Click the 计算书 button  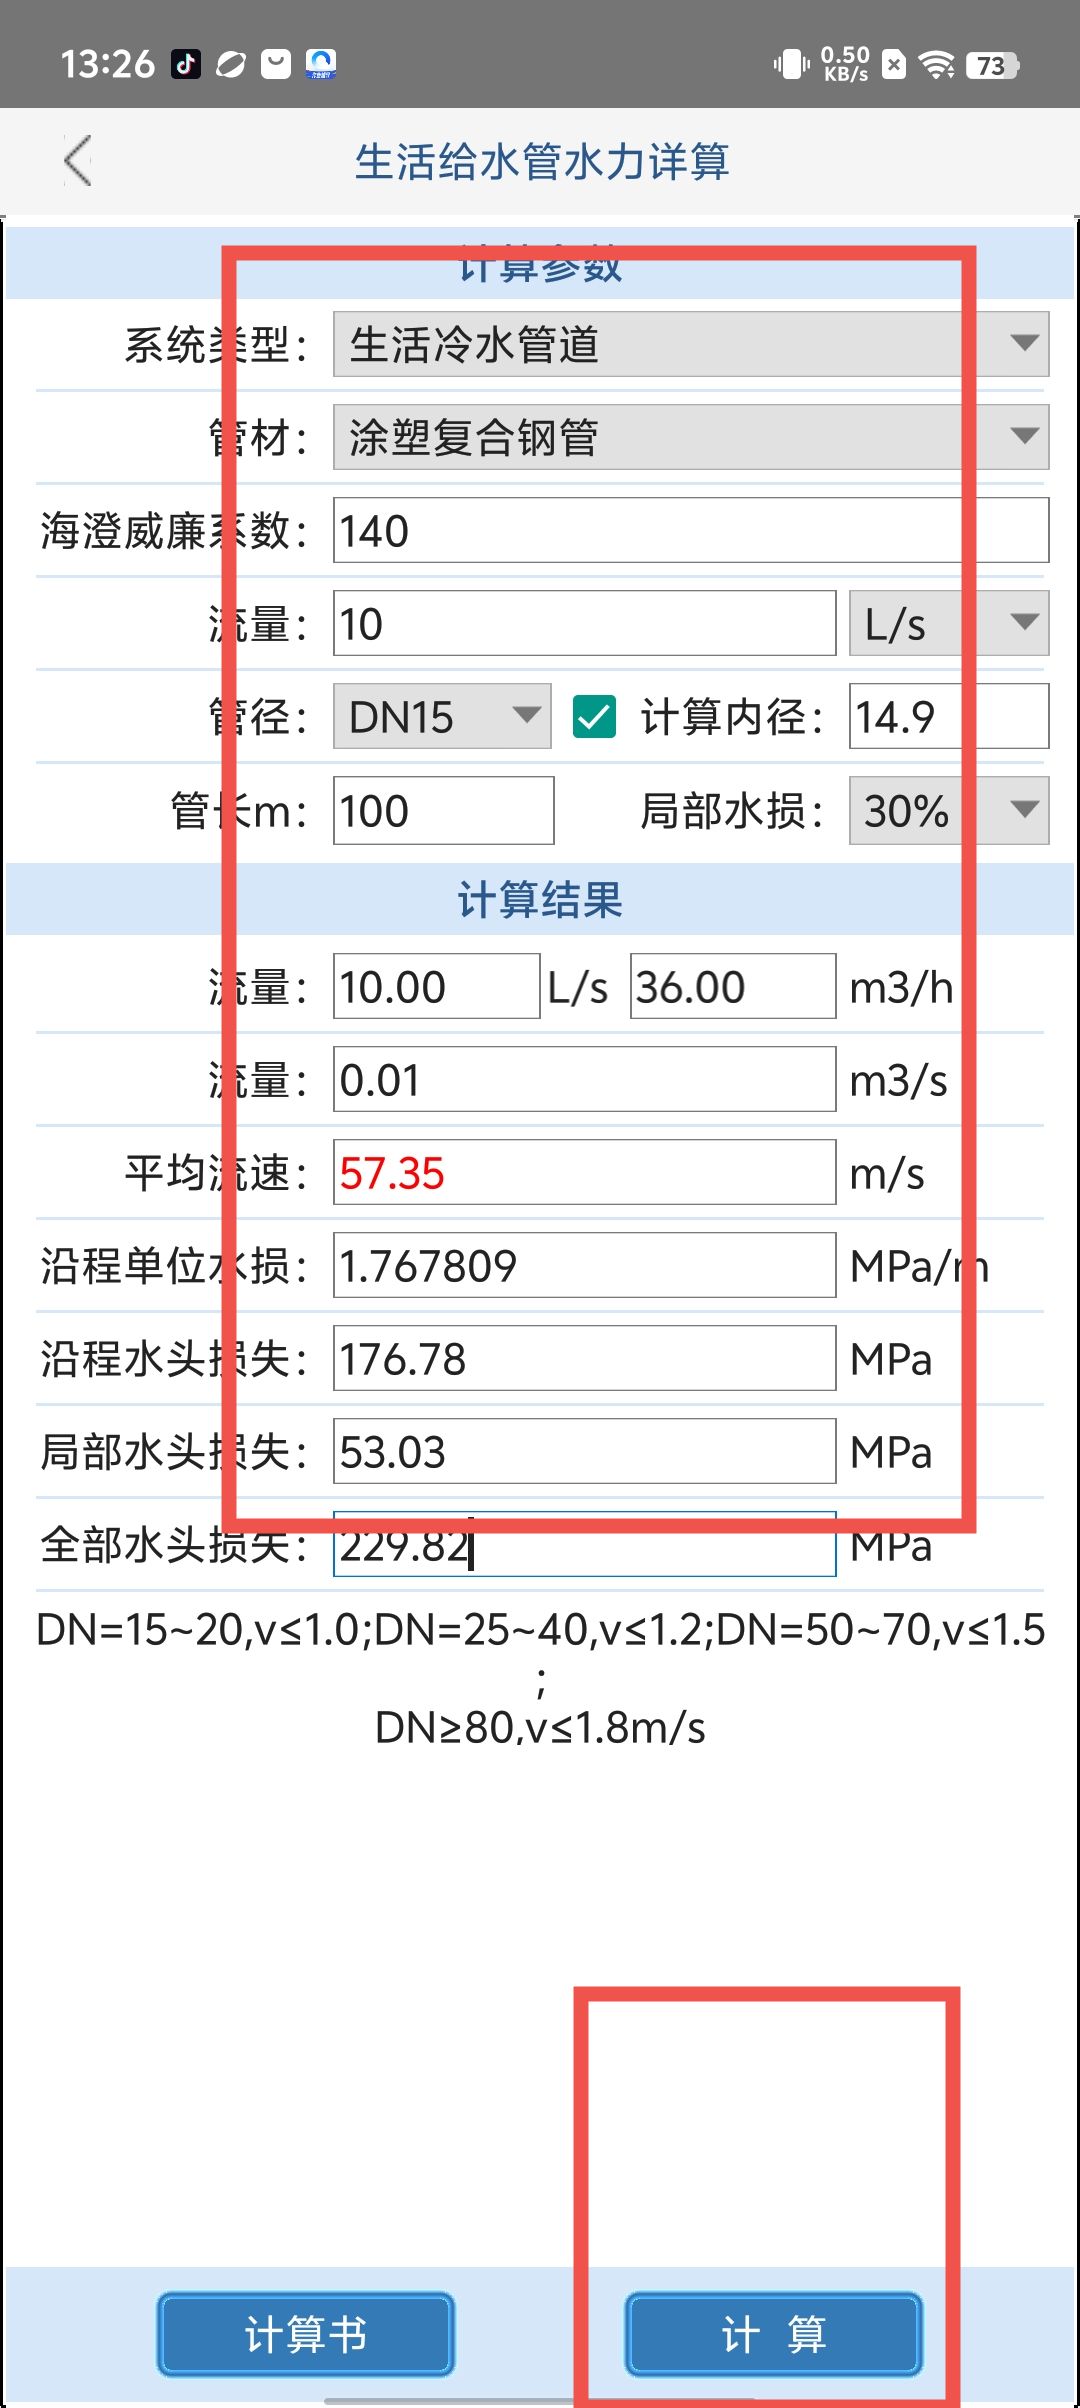pos(306,2335)
